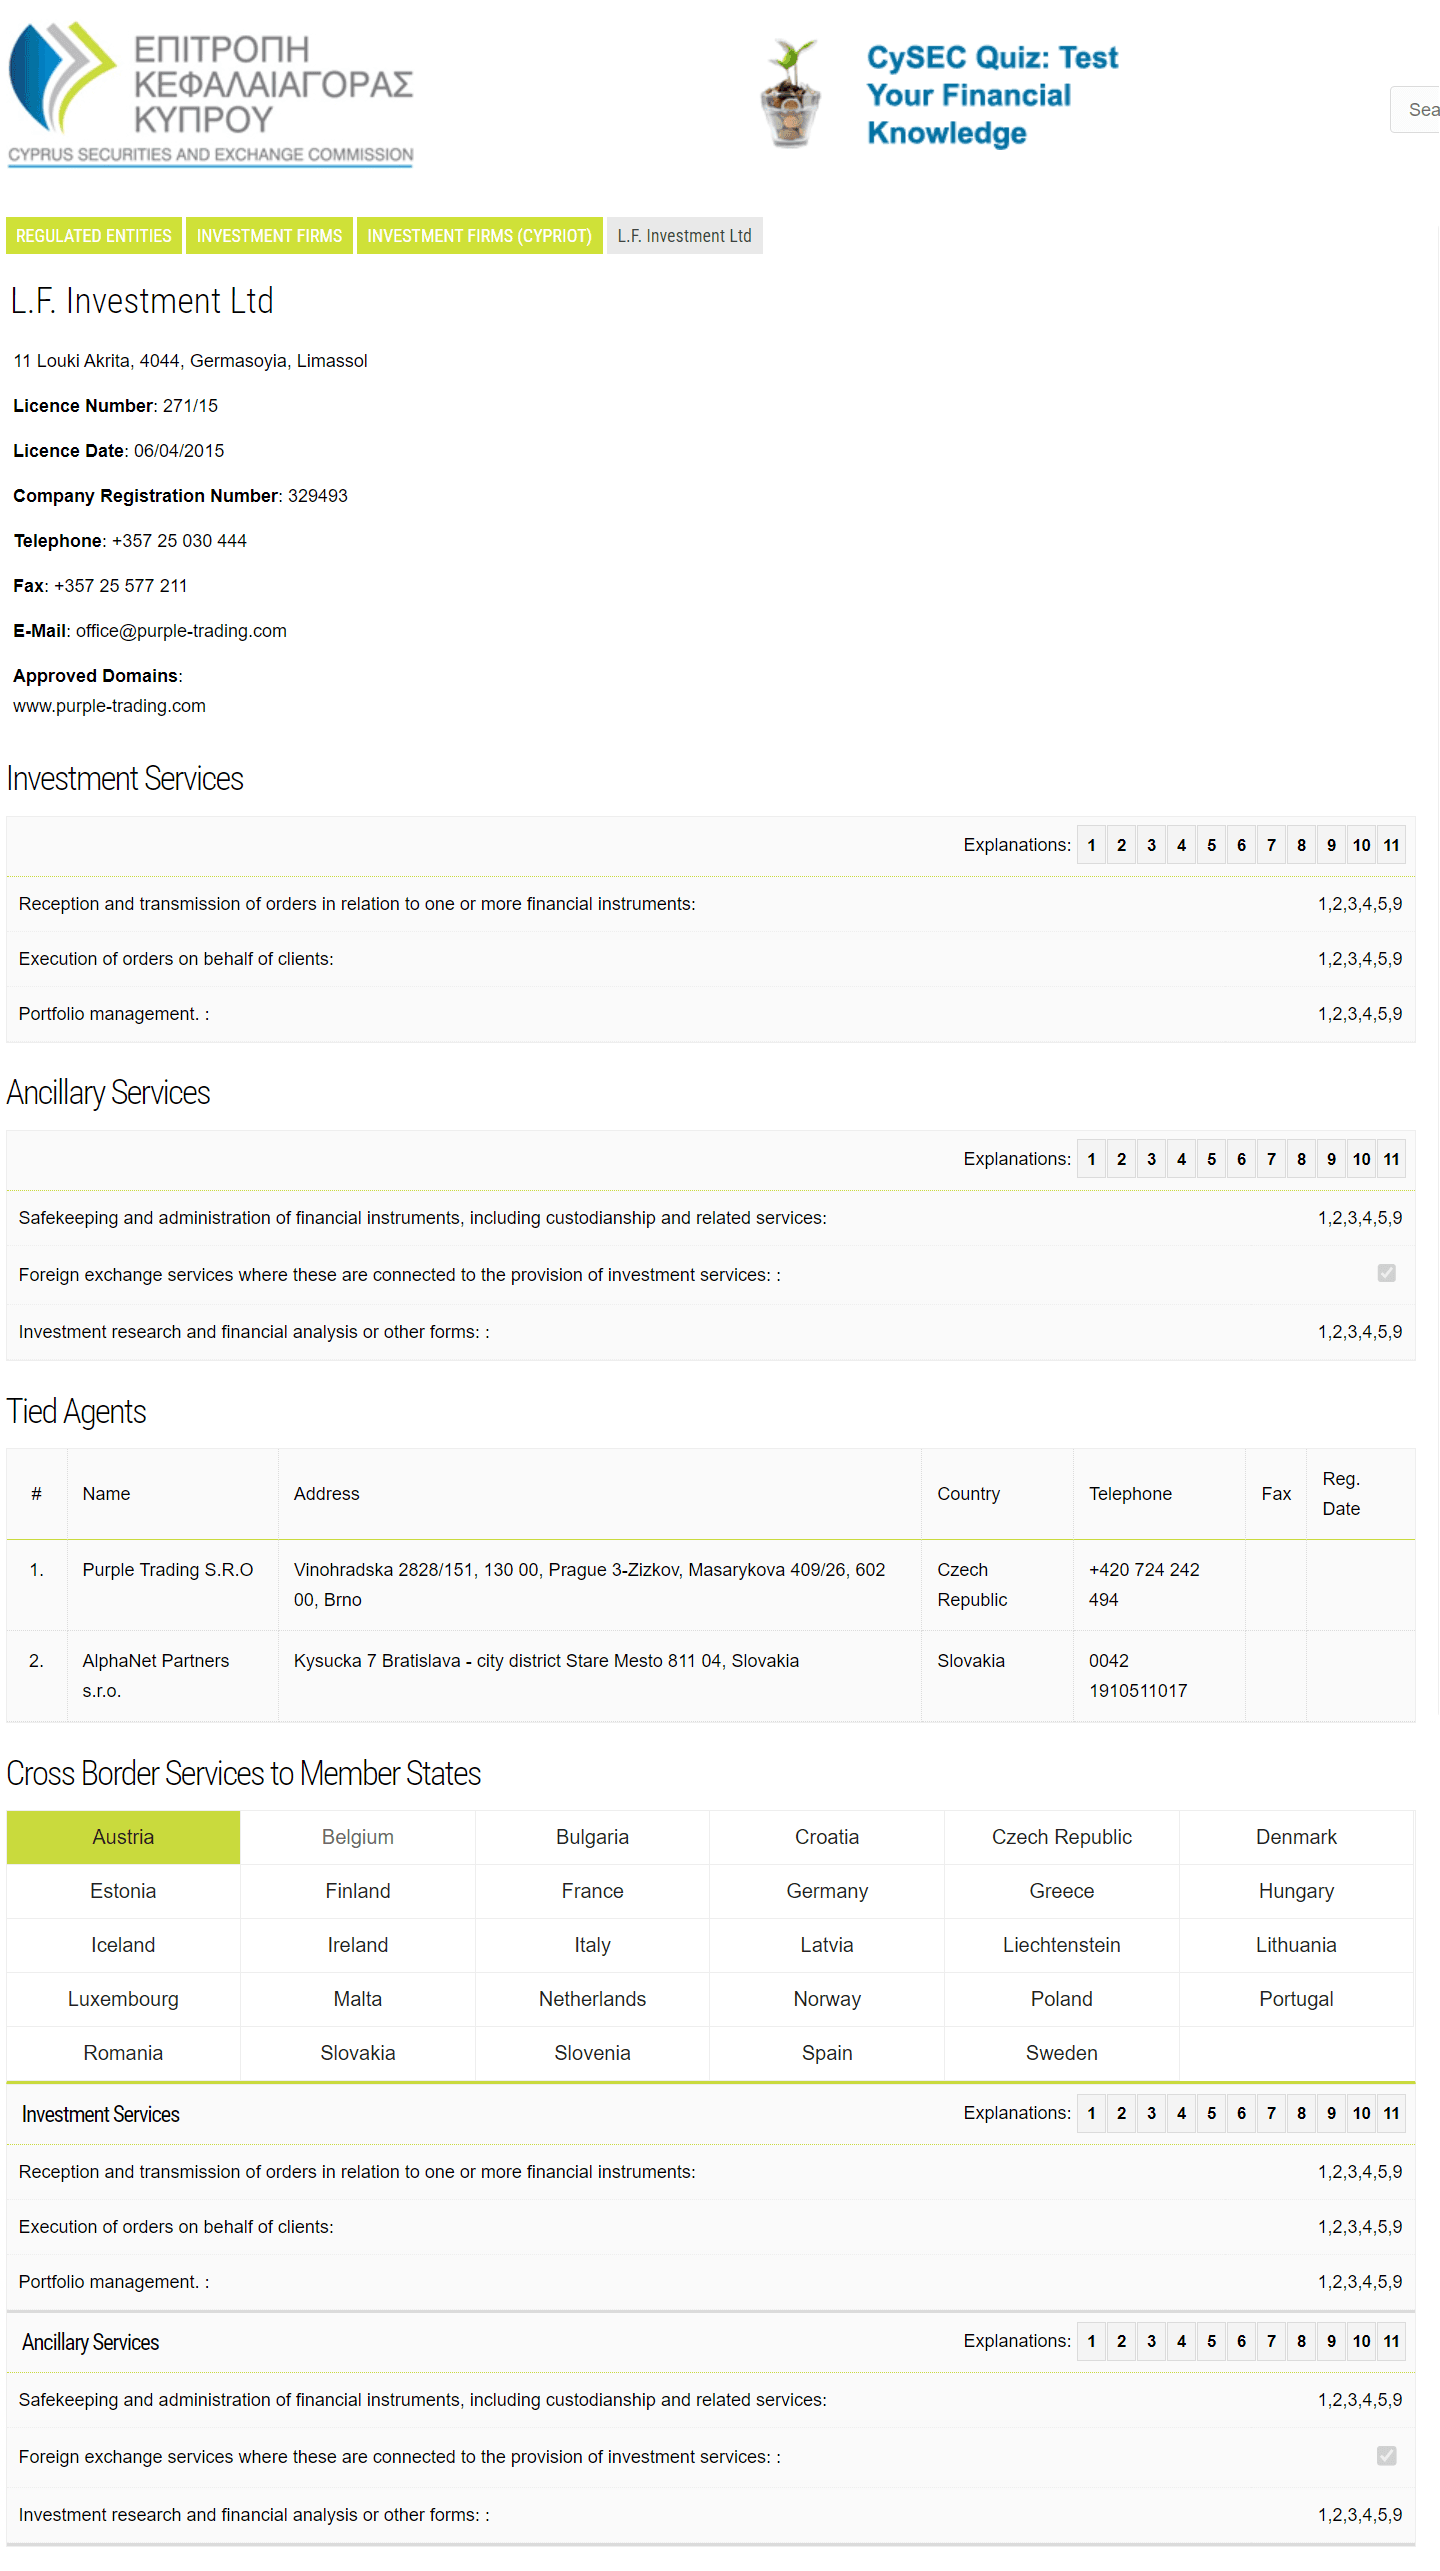Show explanation 7 in cross-border Investment Services
This screenshot has height=2571, width=1440.
point(1271,2113)
